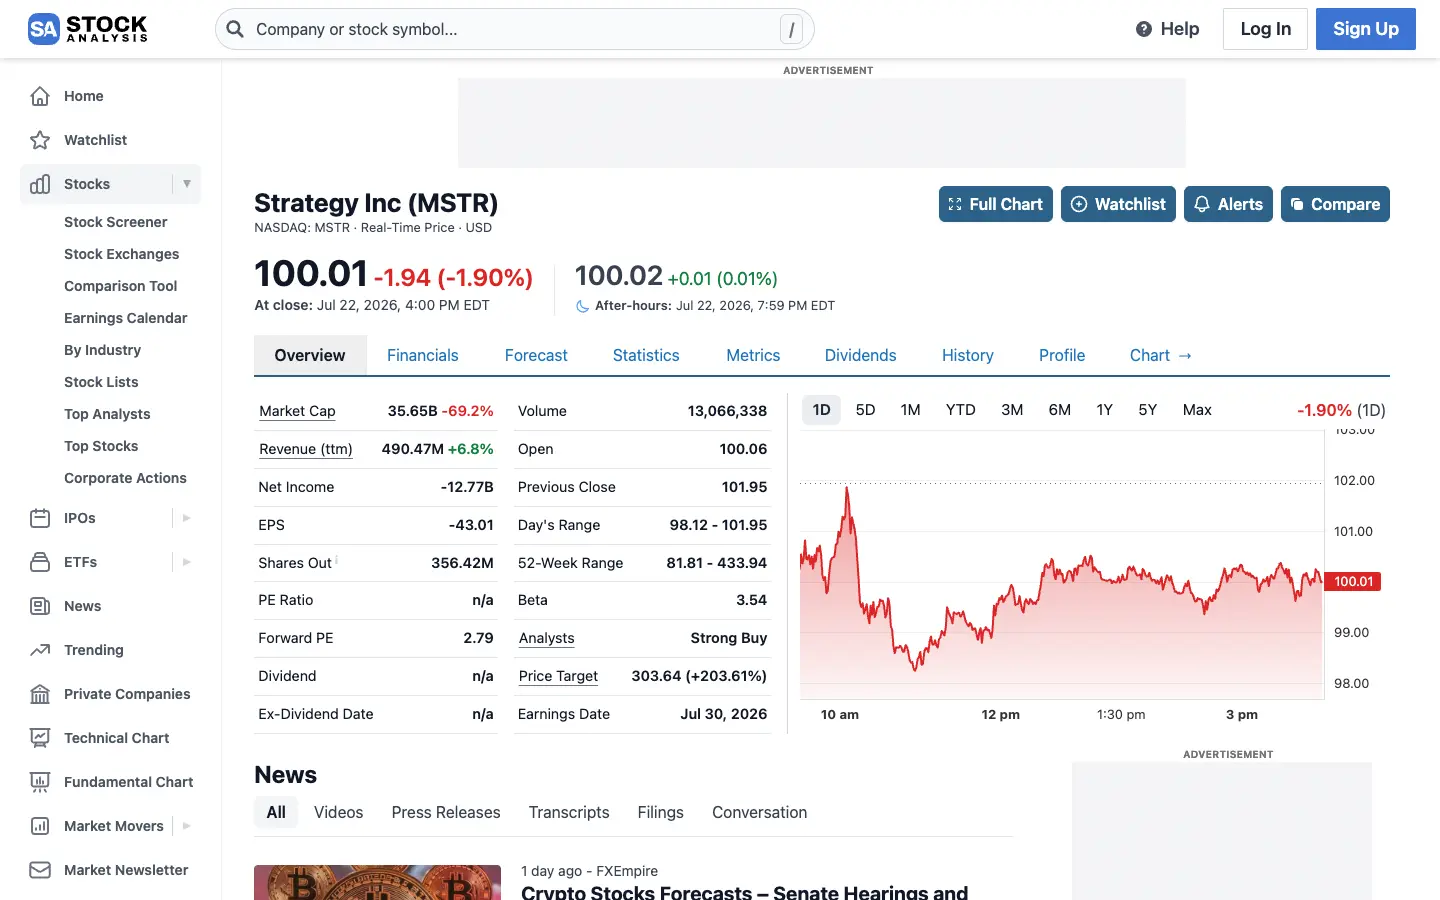Switch to the Statistics tab
The image size is (1440, 900).
pyautogui.click(x=646, y=356)
